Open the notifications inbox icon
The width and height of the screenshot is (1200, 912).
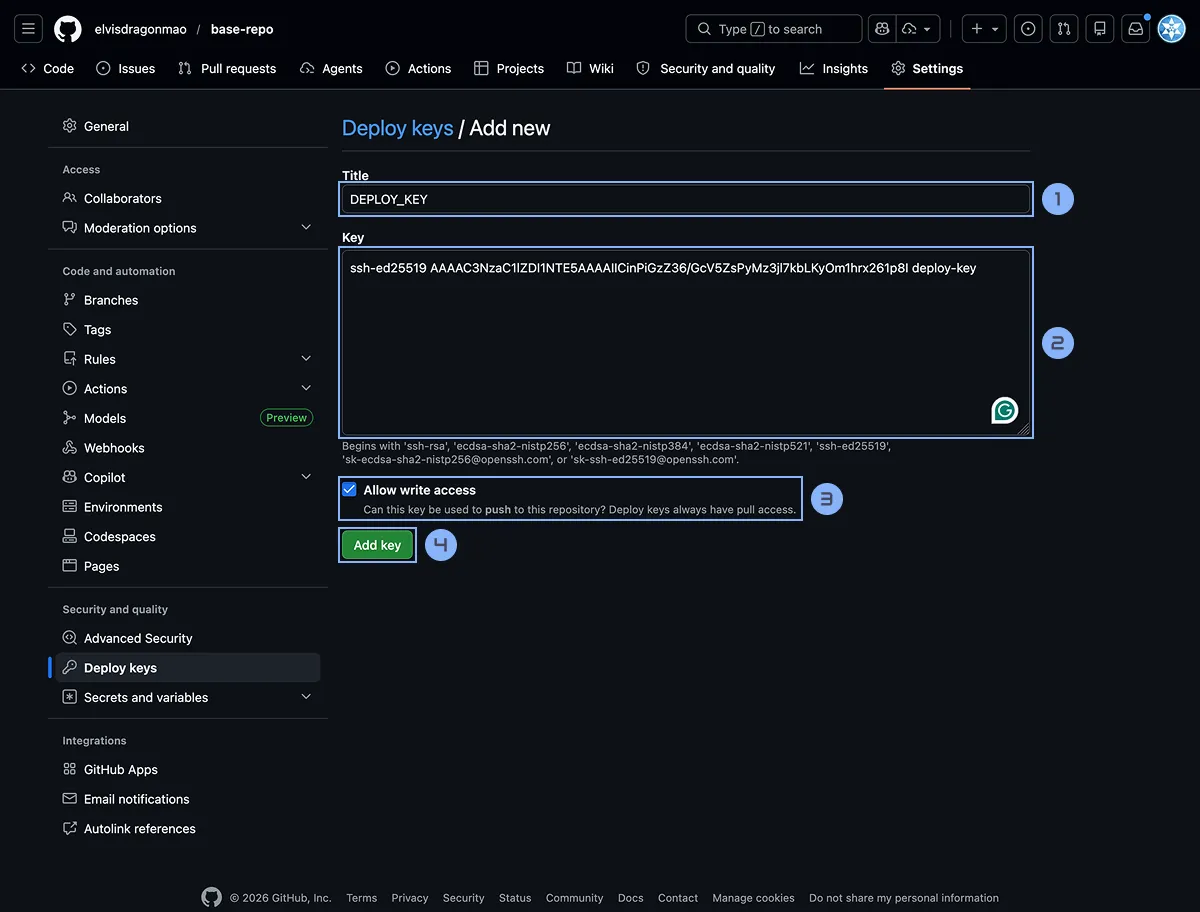coord(1135,29)
